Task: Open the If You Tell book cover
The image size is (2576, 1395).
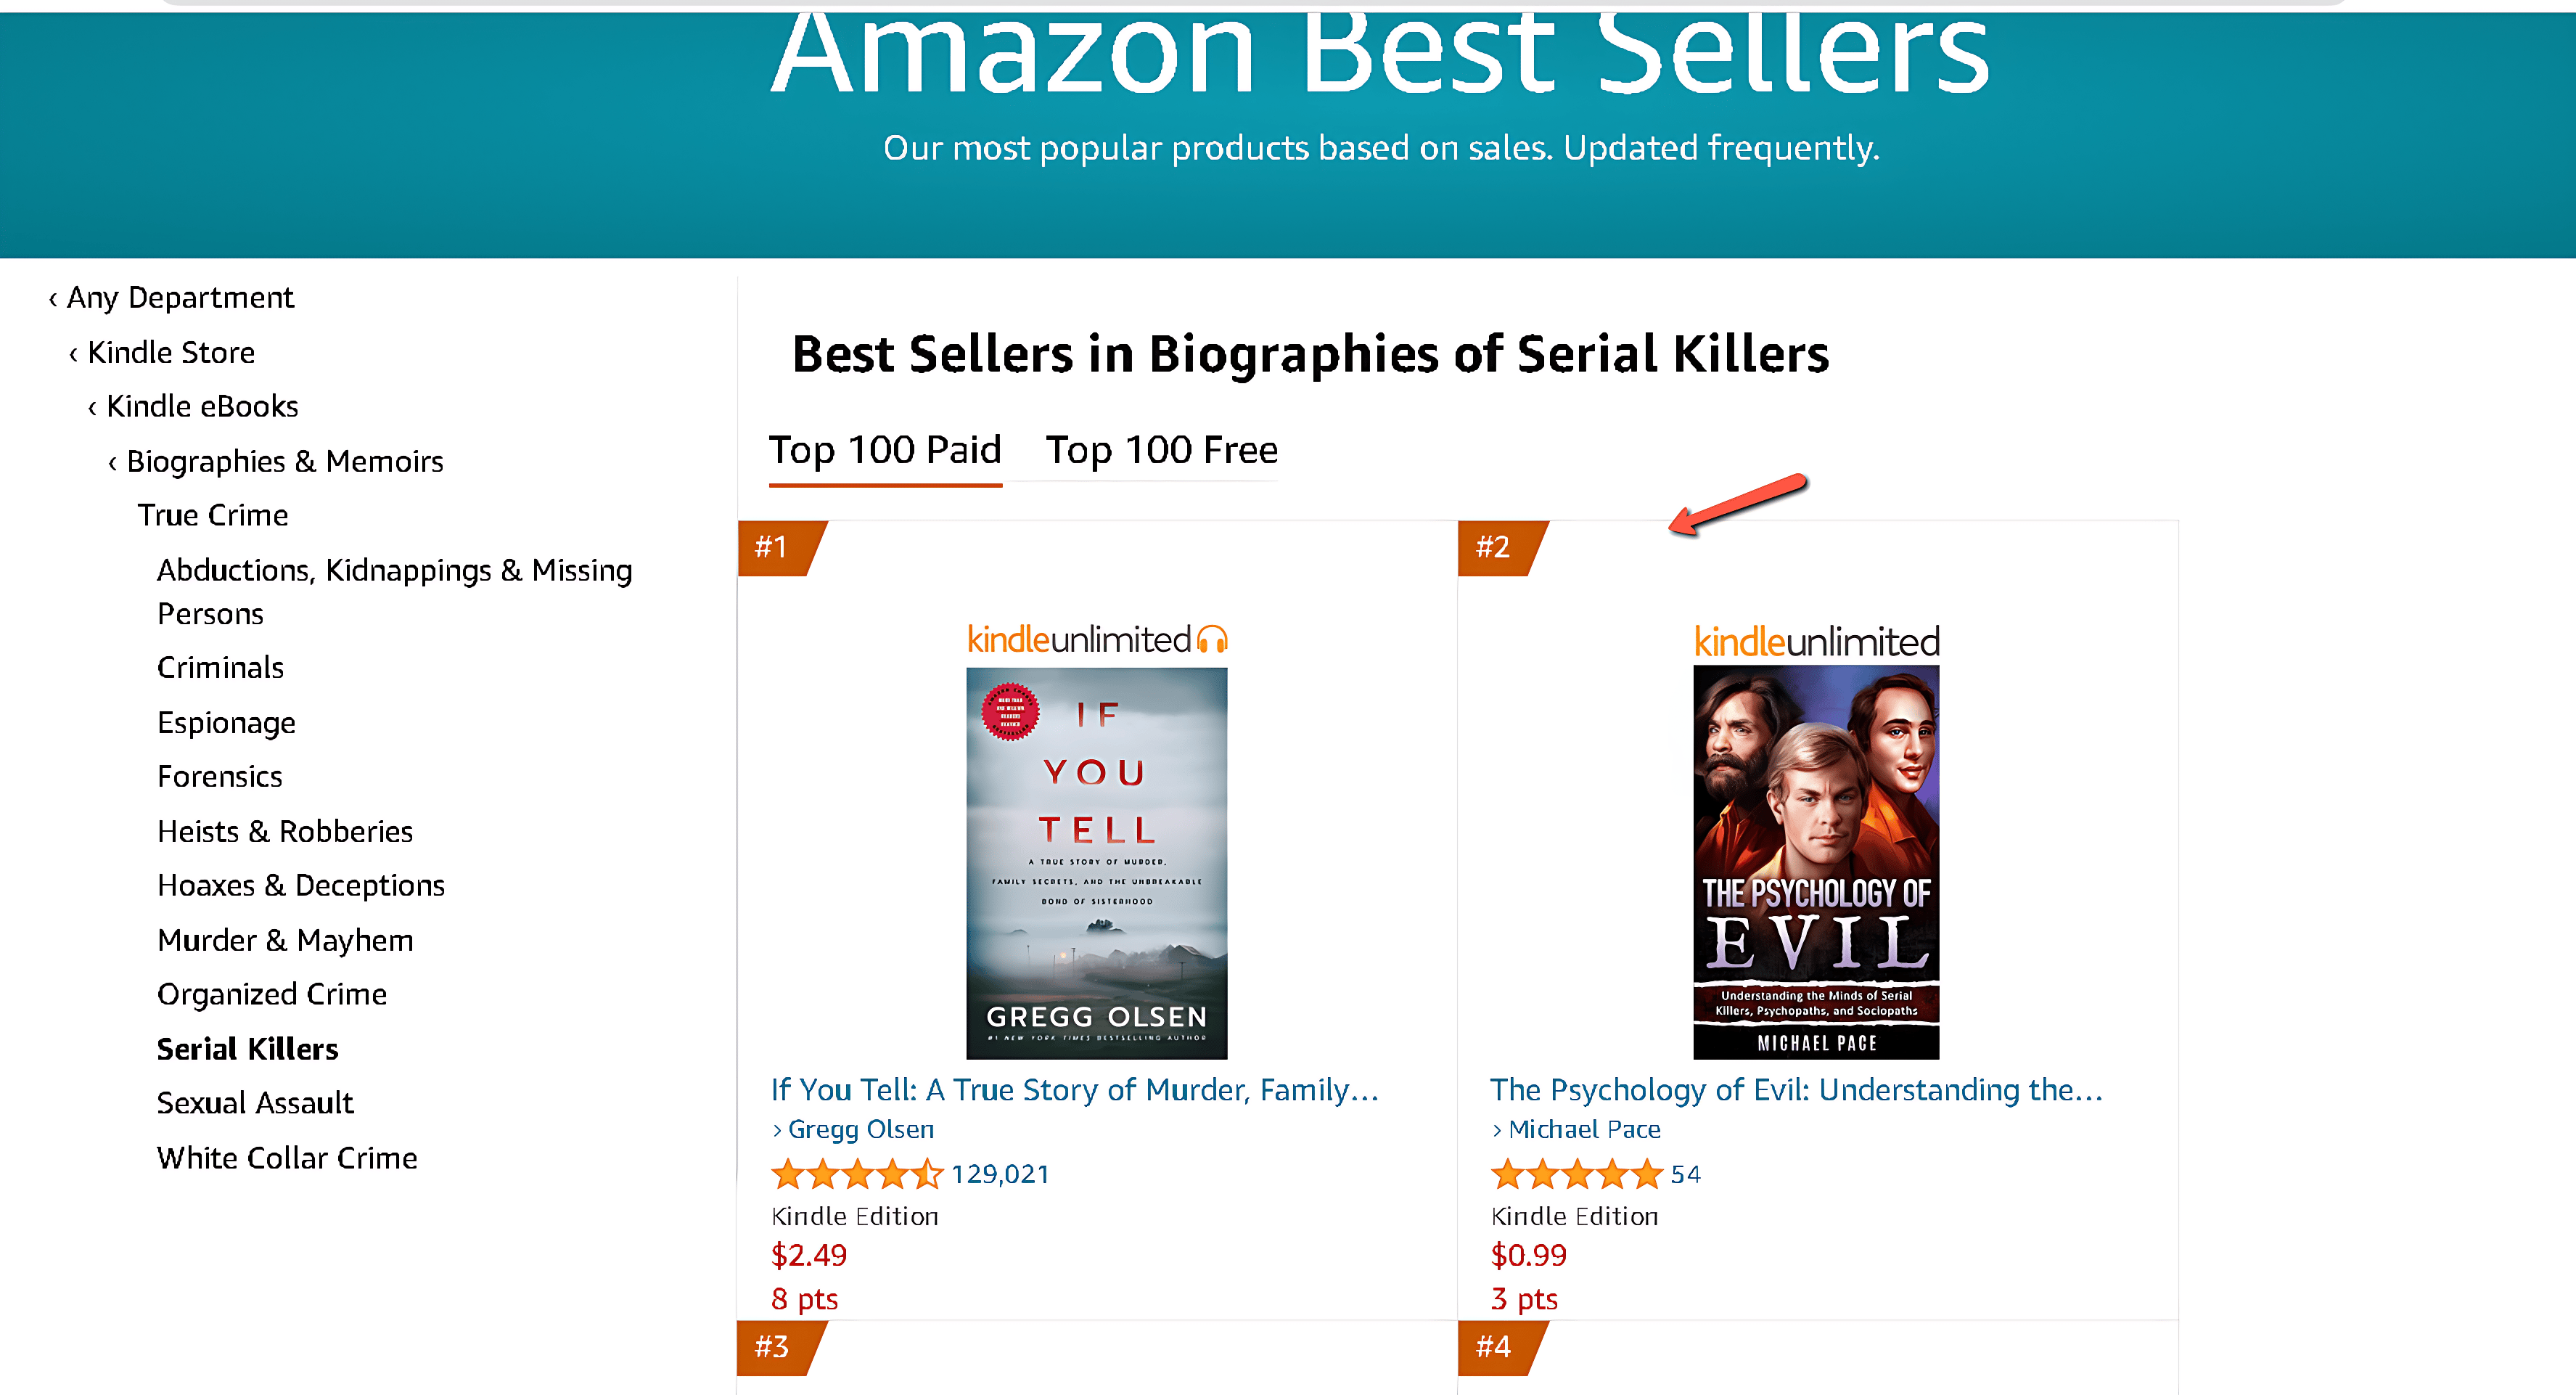Action: [x=1097, y=864]
